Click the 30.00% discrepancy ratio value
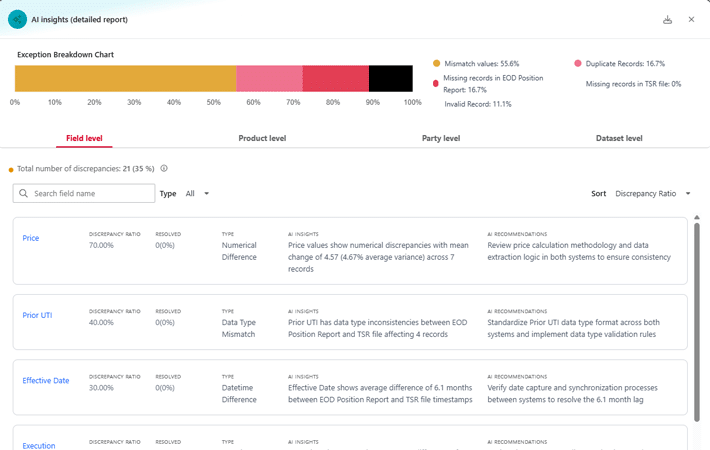Screen dimensions: 710x450 (x=101, y=388)
